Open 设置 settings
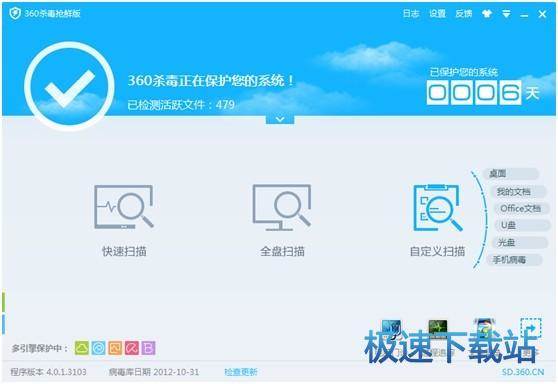Image resolution: width=558 pixels, height=384 pixels. coord(437,14)
